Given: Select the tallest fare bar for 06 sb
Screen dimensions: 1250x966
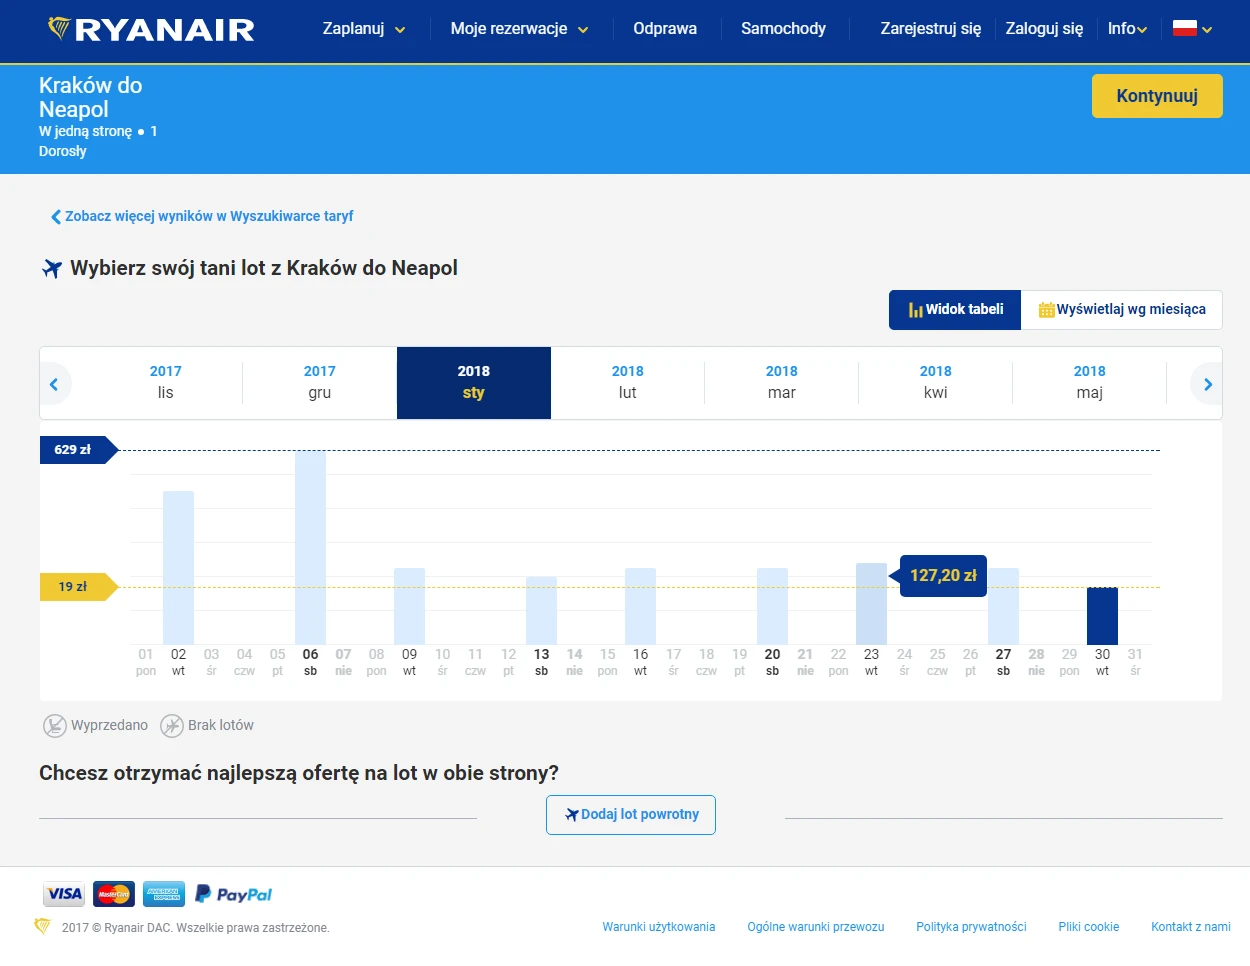Looking at the screenshot, I should (x=310, y=547).
